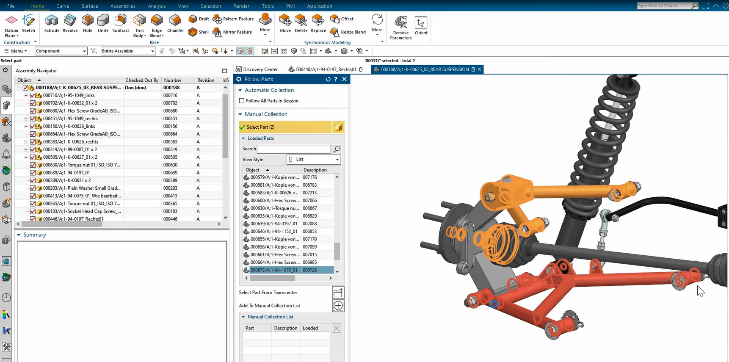Click the Assembly Navigator vertical scrollbar
The height and width of the screenshot is (362, 729).
point(225,126)
